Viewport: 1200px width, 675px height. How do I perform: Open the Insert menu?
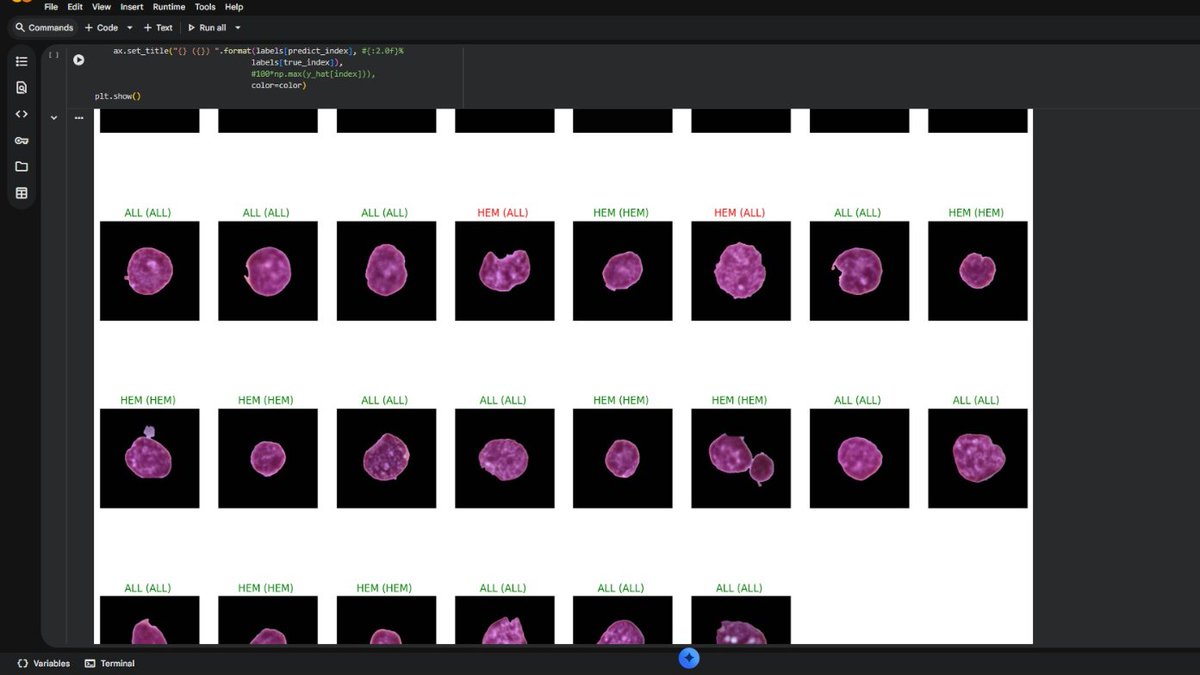tap(132, 7)
